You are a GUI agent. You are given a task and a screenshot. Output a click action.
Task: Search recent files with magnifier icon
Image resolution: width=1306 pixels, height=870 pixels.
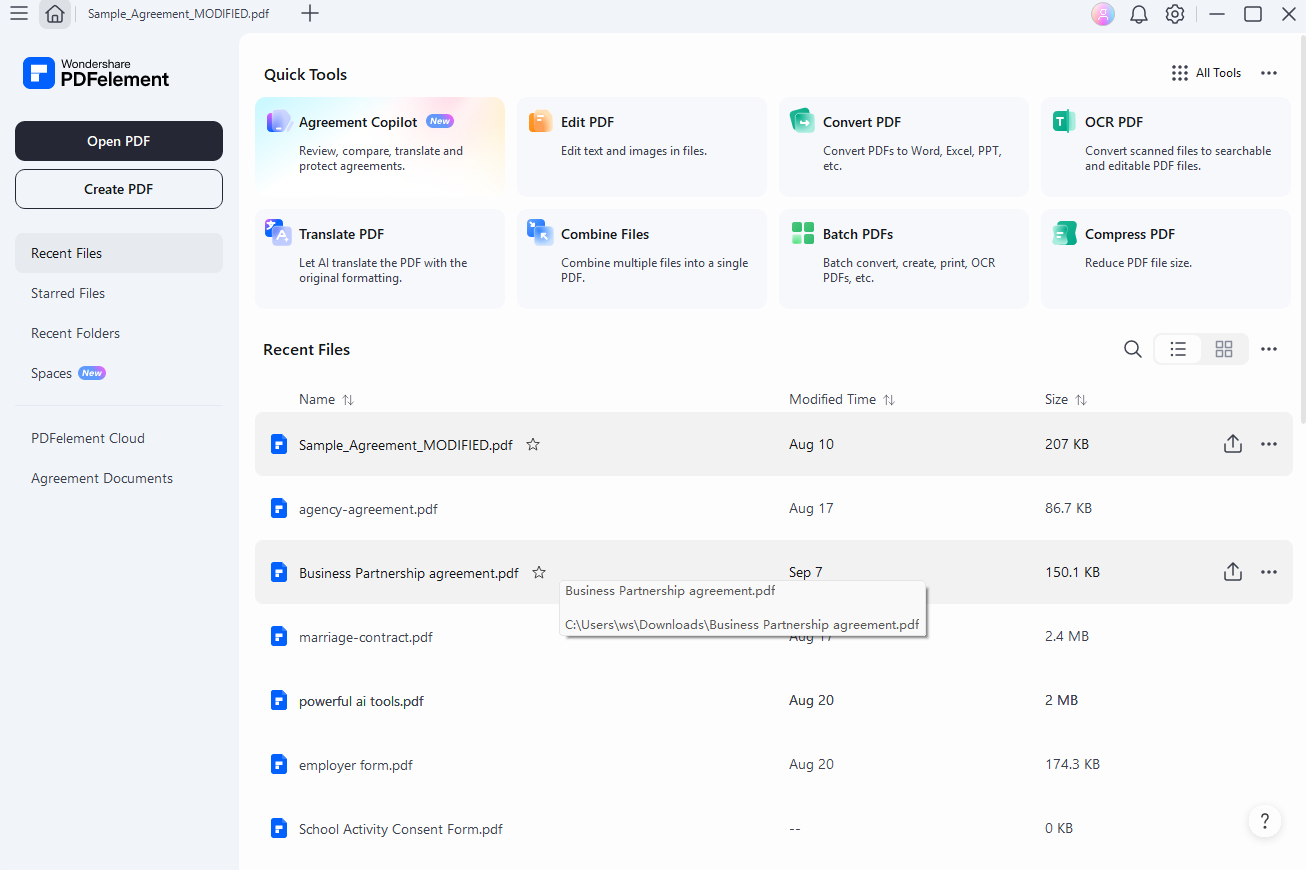coord(1132,349)
